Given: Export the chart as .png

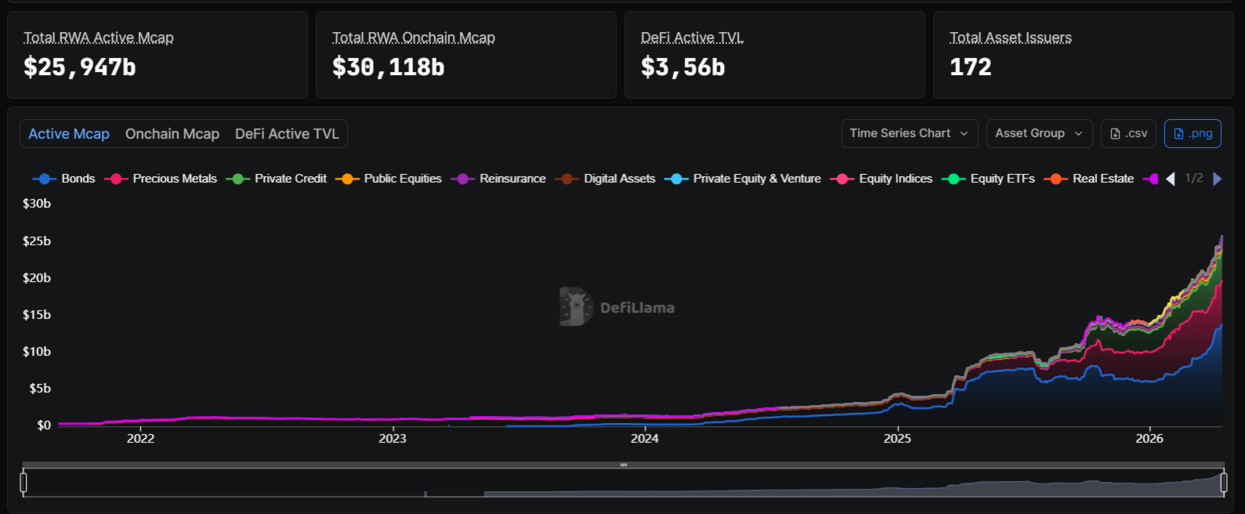Looking at the screenshot, I should pyautogui.click(x=1192, y=133).
